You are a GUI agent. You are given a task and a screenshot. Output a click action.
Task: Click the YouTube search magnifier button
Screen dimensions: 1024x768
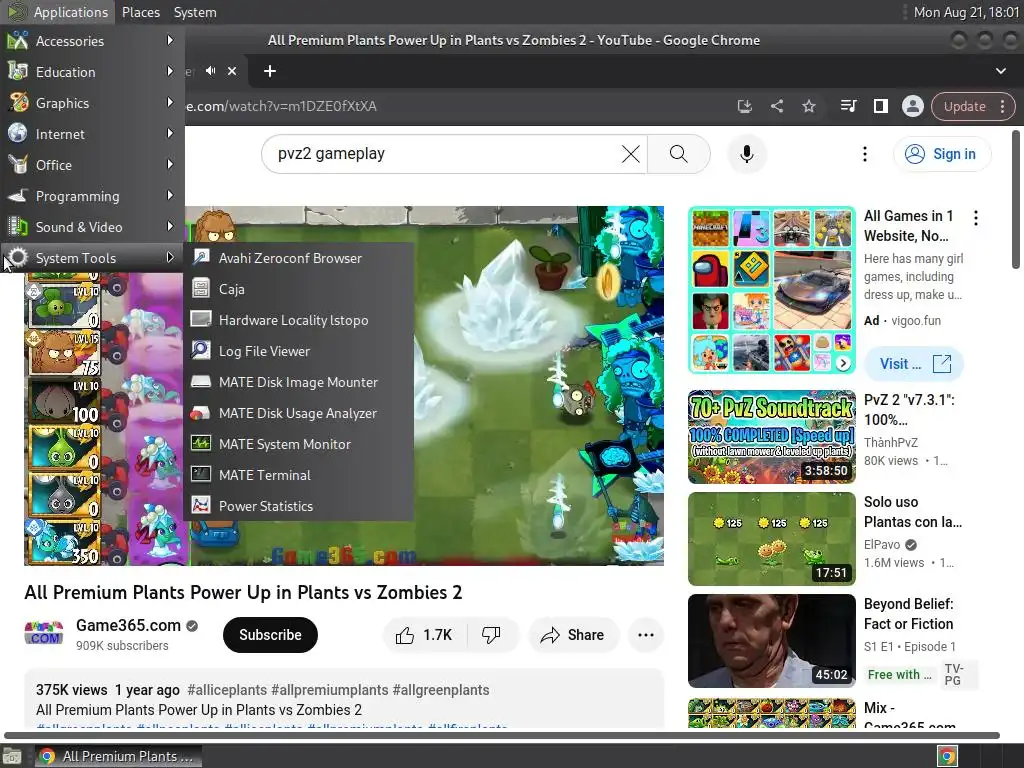point(679,154)
